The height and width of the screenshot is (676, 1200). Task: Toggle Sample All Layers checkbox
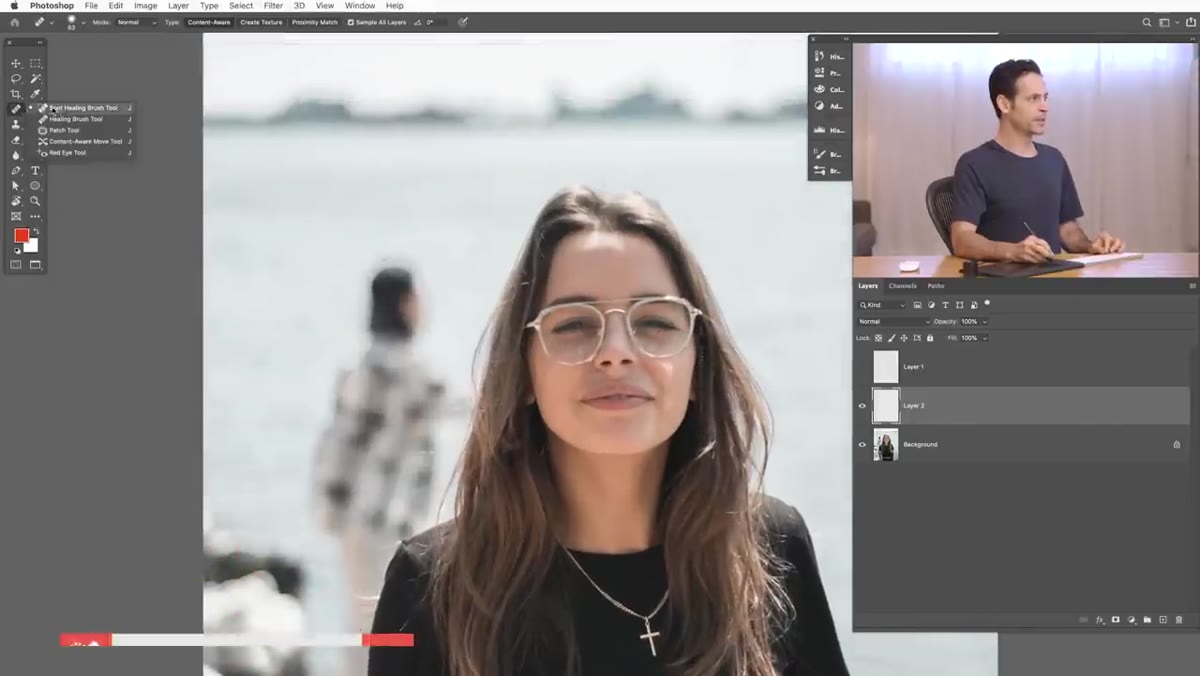coord(351,22)
